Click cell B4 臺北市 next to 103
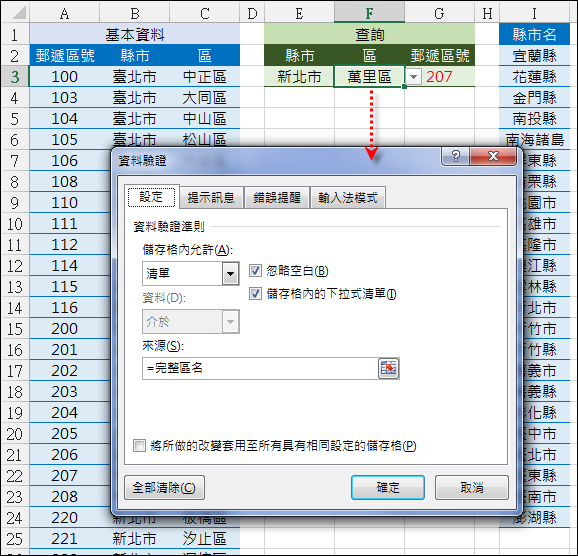578x556 pixels. point(135,98)
